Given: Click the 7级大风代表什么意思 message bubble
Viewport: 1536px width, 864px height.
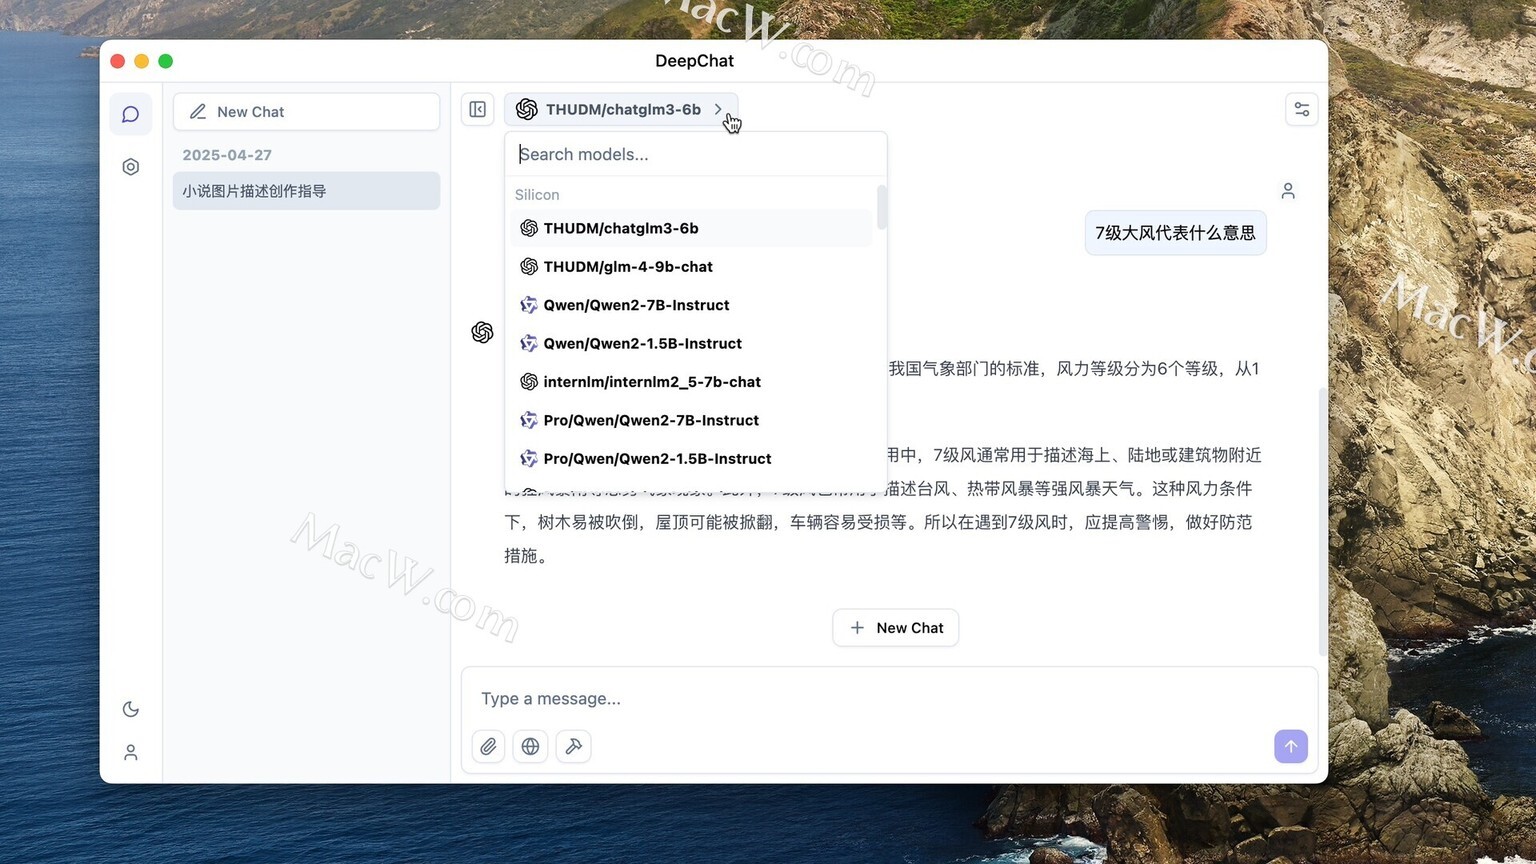Looking at the screenshot, I should 1175,233.
